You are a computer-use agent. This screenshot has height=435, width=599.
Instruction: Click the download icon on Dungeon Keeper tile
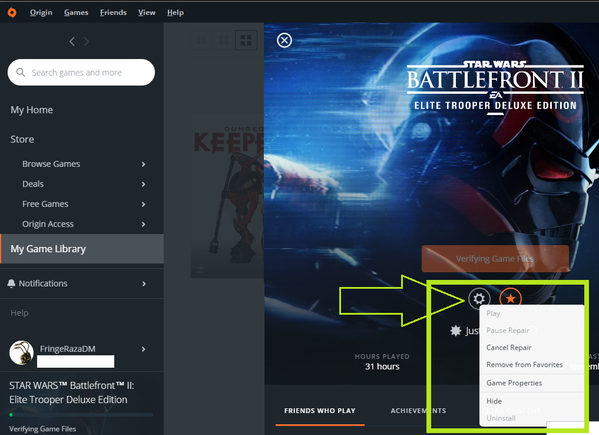pos(201,268)
